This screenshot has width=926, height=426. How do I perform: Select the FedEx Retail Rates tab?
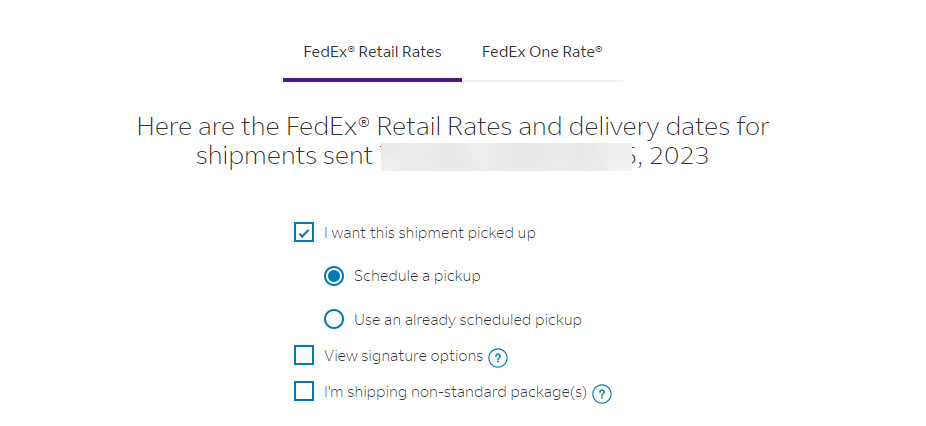pos(372,51)
